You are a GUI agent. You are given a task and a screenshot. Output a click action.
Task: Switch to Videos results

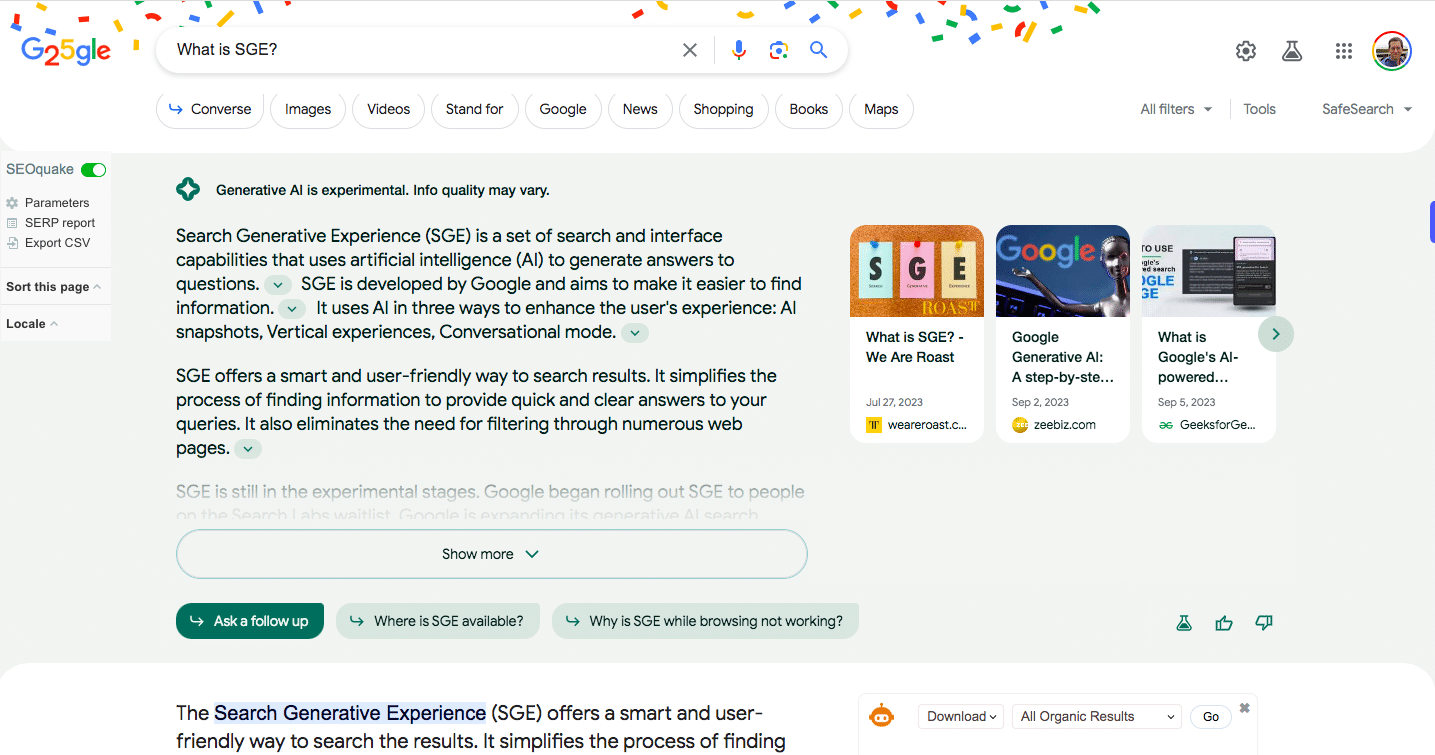(x=389, y=109)
